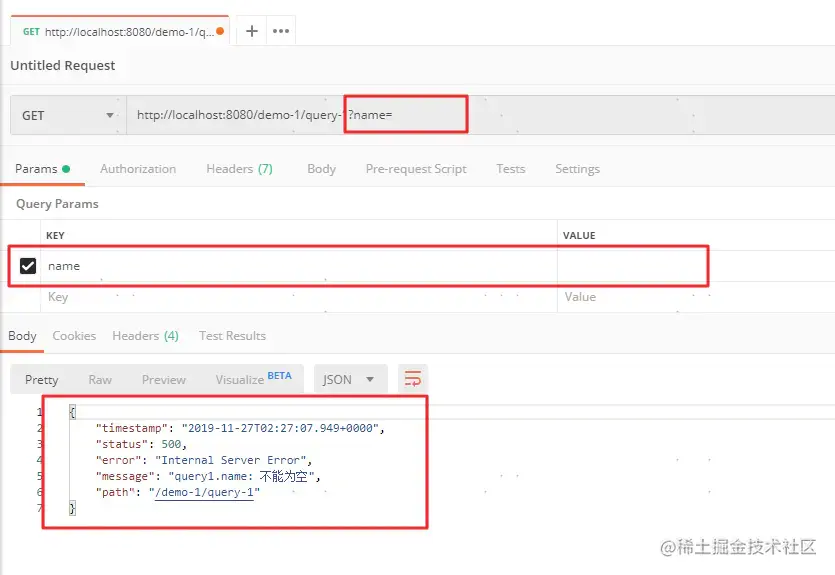The width and height of the screenshot is (835, 575).
Task: Open the response Cookies tab
Action: [74, 336]
